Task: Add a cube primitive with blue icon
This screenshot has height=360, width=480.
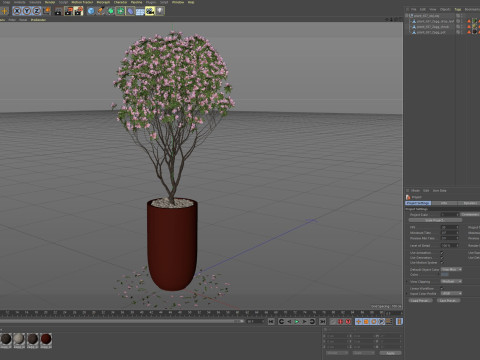Action: 91,11
